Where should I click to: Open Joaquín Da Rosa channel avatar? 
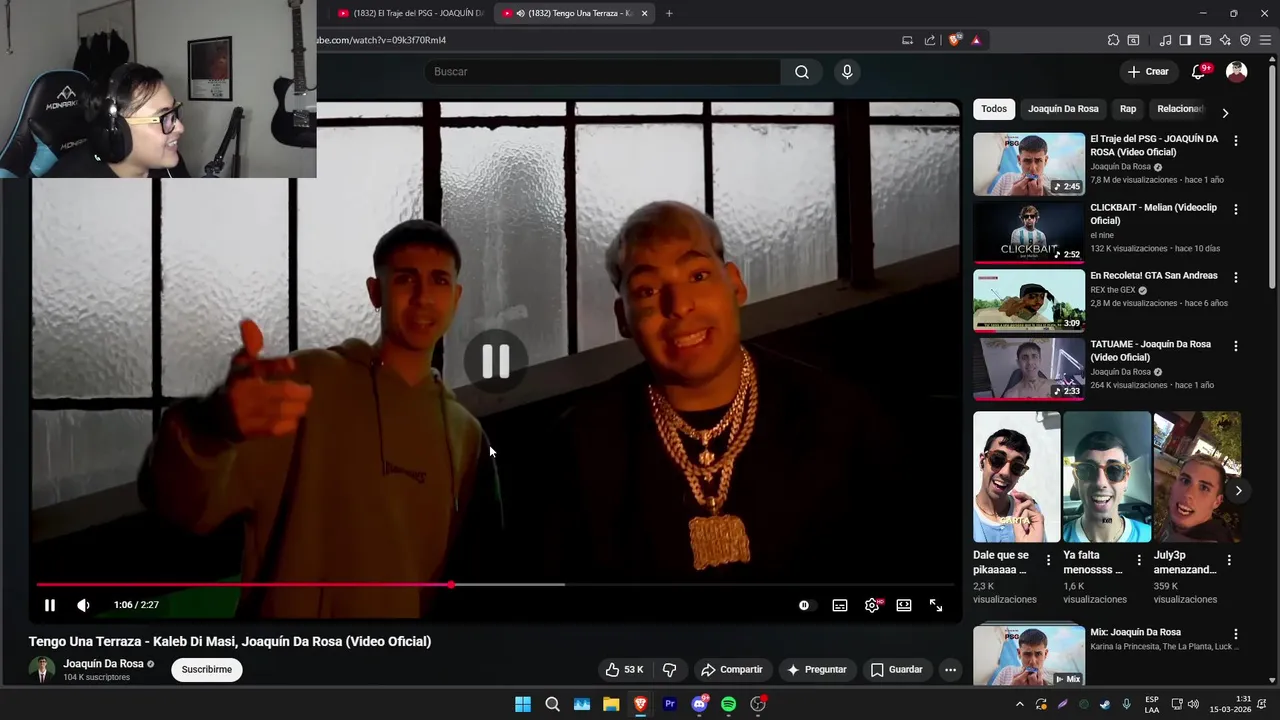42,670
